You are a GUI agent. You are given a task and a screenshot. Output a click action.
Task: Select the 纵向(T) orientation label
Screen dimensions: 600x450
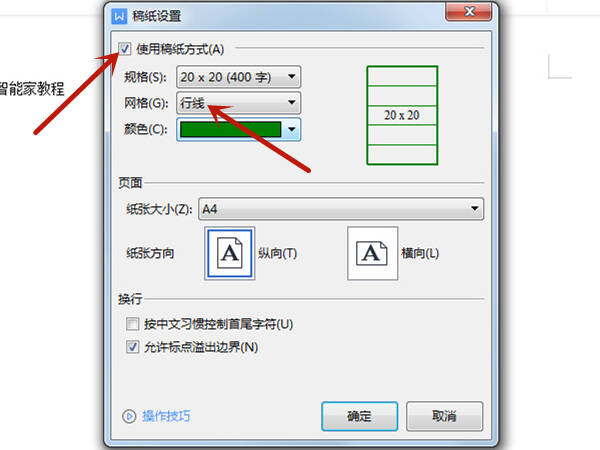(x=277, y=253)
